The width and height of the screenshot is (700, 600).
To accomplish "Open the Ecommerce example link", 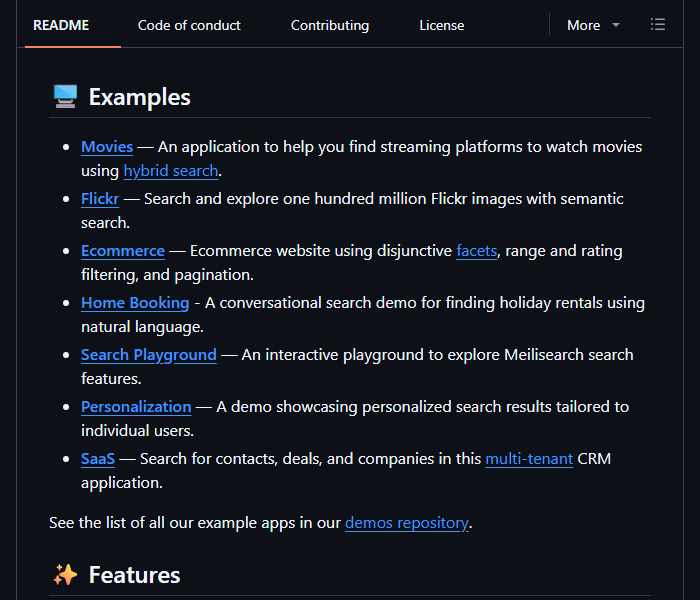I will tap(123, 251).
